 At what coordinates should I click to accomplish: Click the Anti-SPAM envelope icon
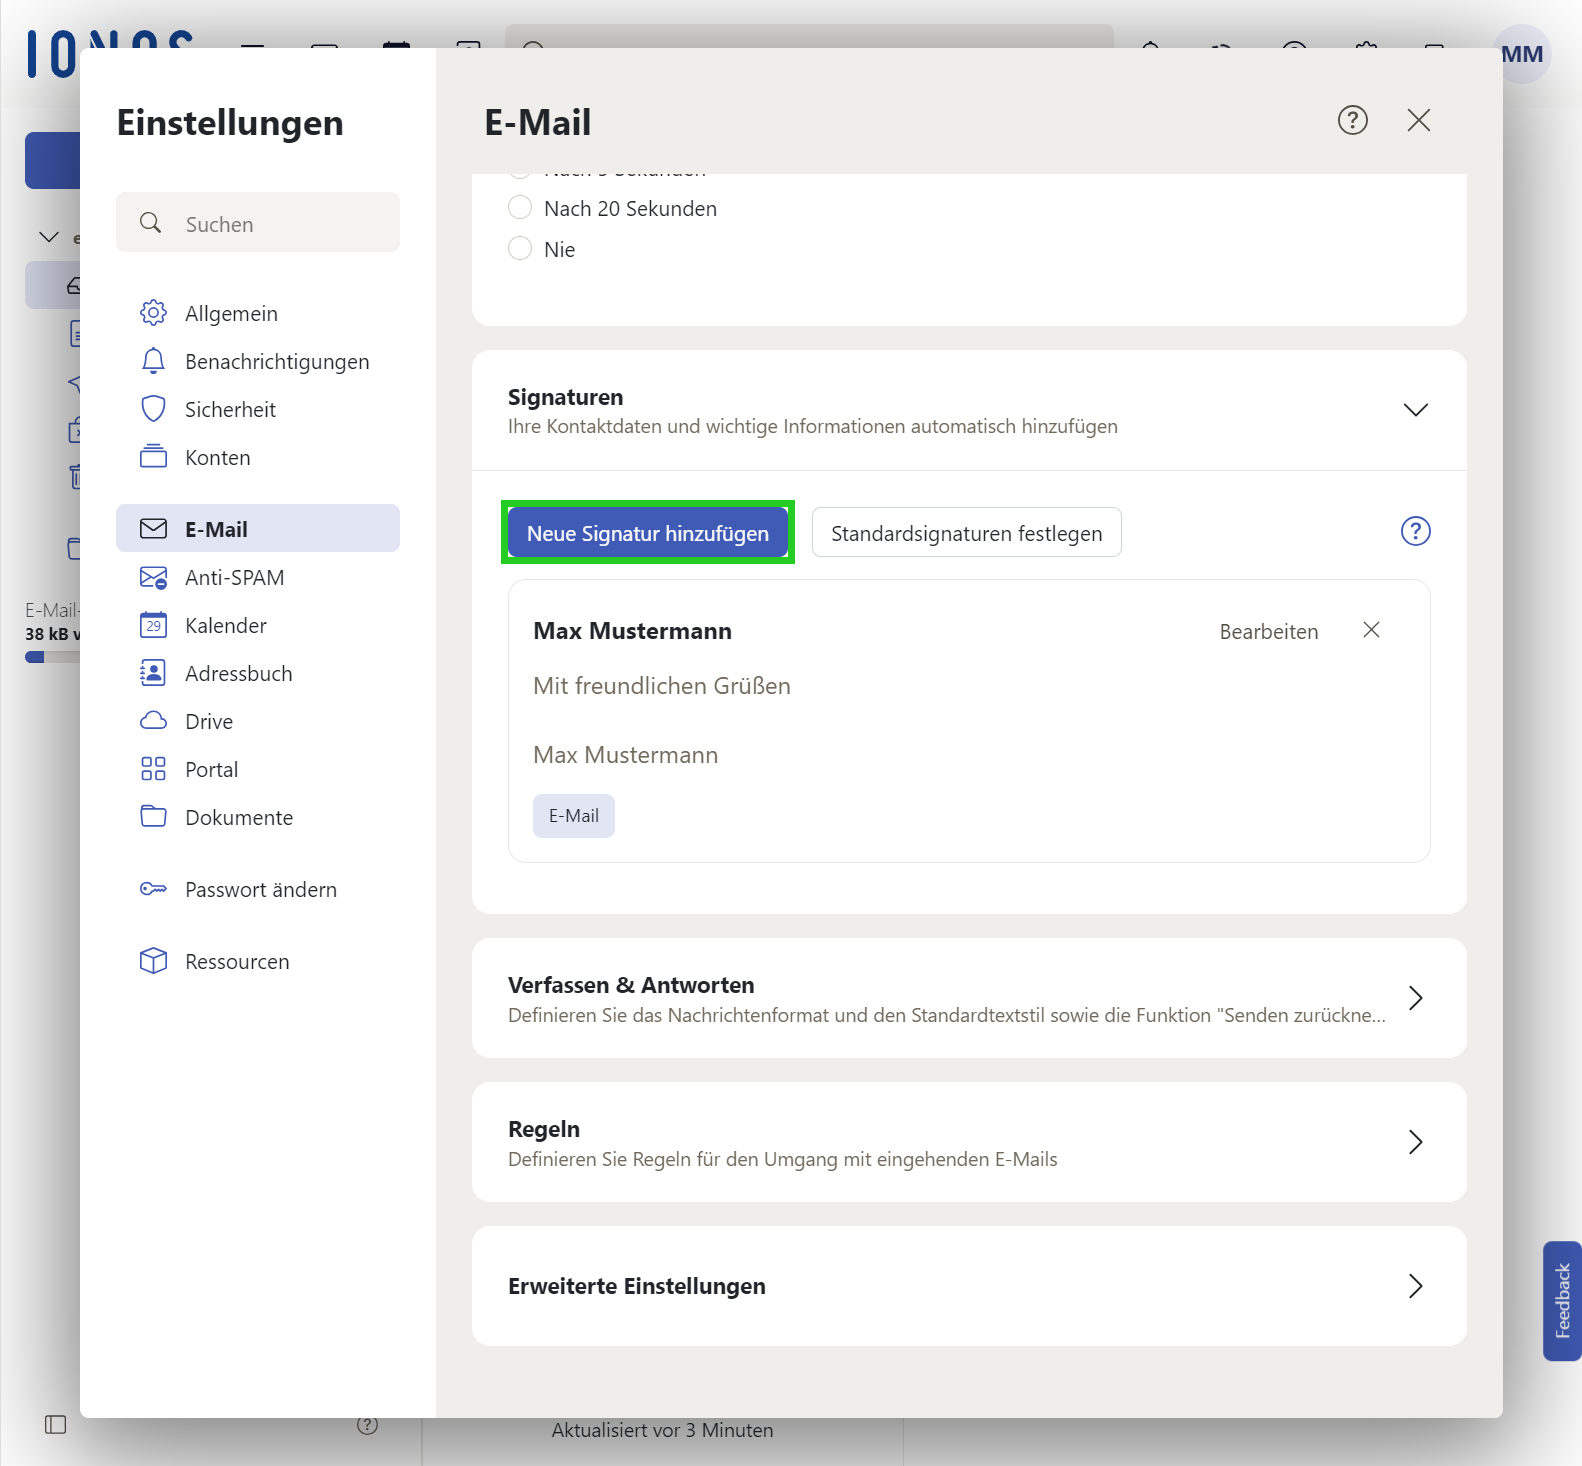153,578
